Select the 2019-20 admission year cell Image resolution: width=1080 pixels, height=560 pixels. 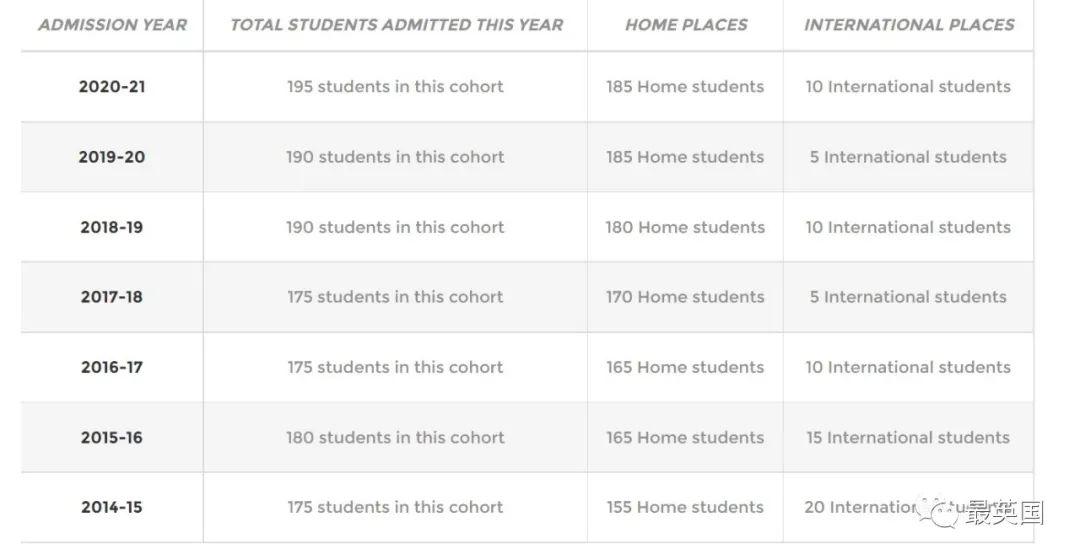(x=112, y=157)
